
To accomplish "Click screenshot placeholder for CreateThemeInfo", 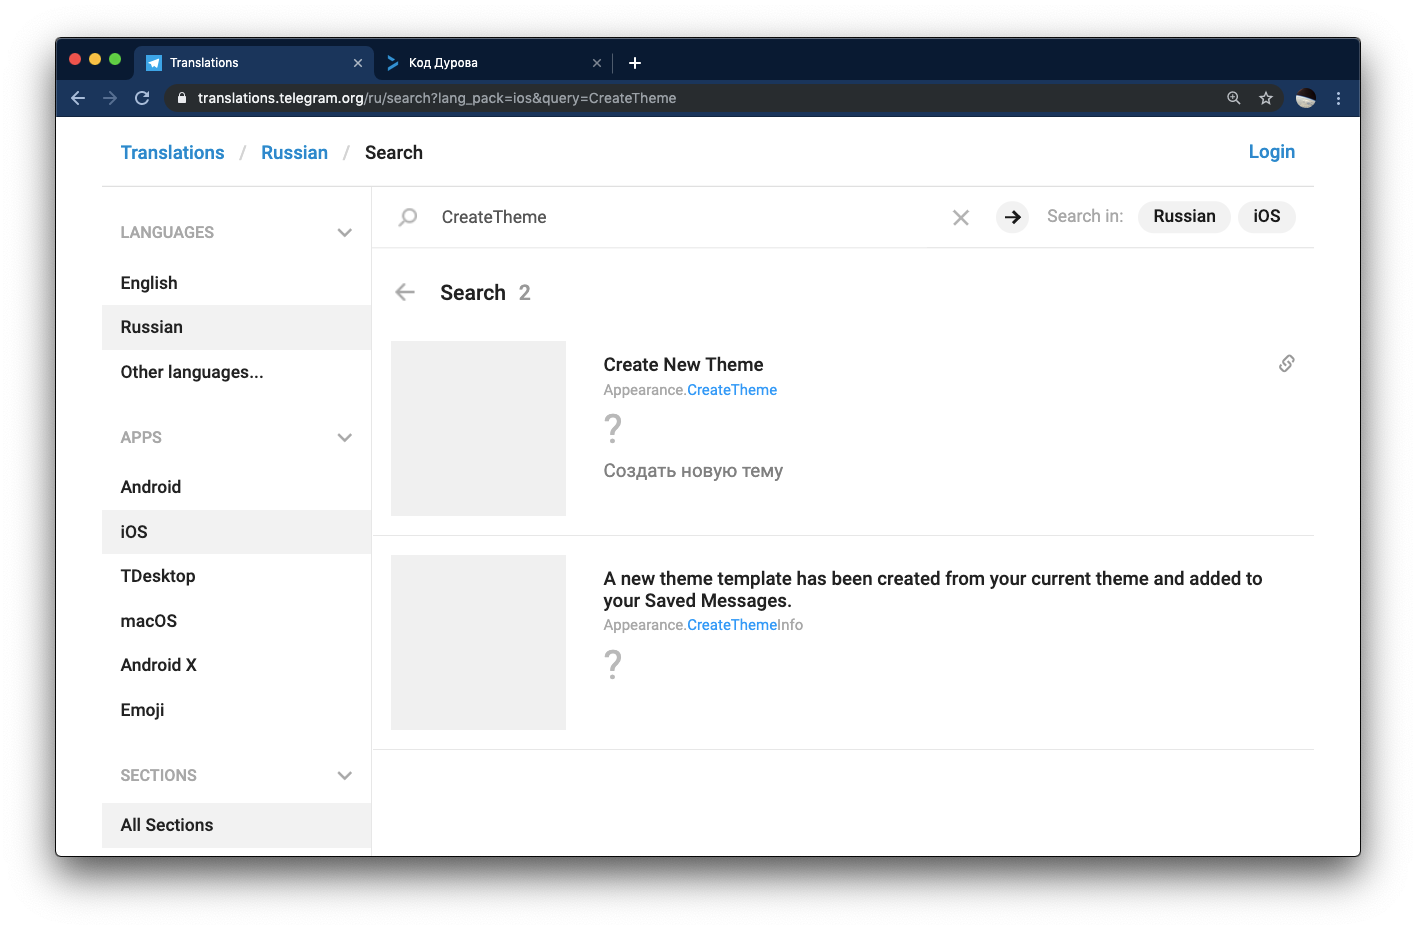I will 478,642.
